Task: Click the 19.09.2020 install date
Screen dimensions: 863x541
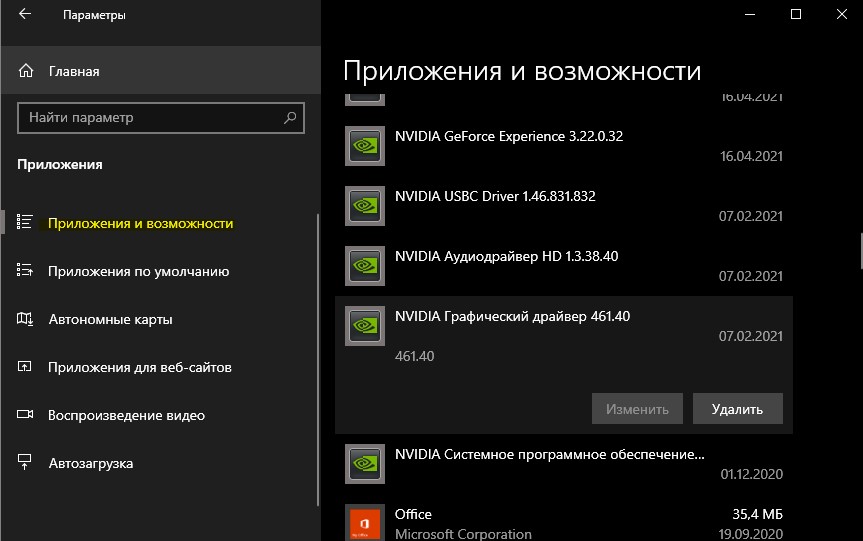Action: [x=751, y=534]
